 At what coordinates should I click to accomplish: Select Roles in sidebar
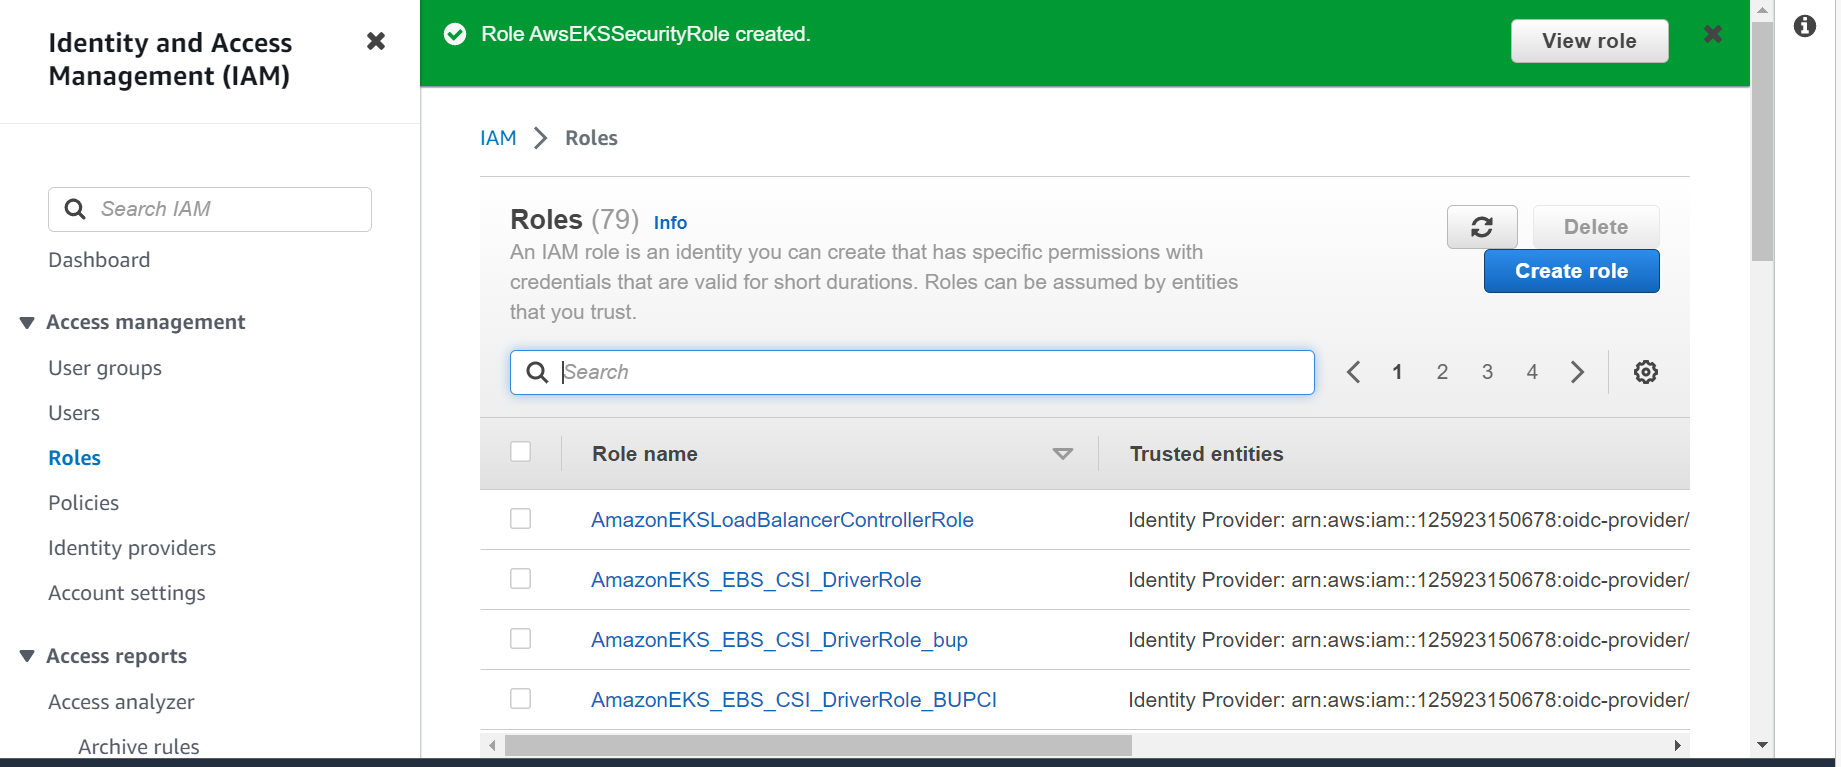[x=75, y=458]
